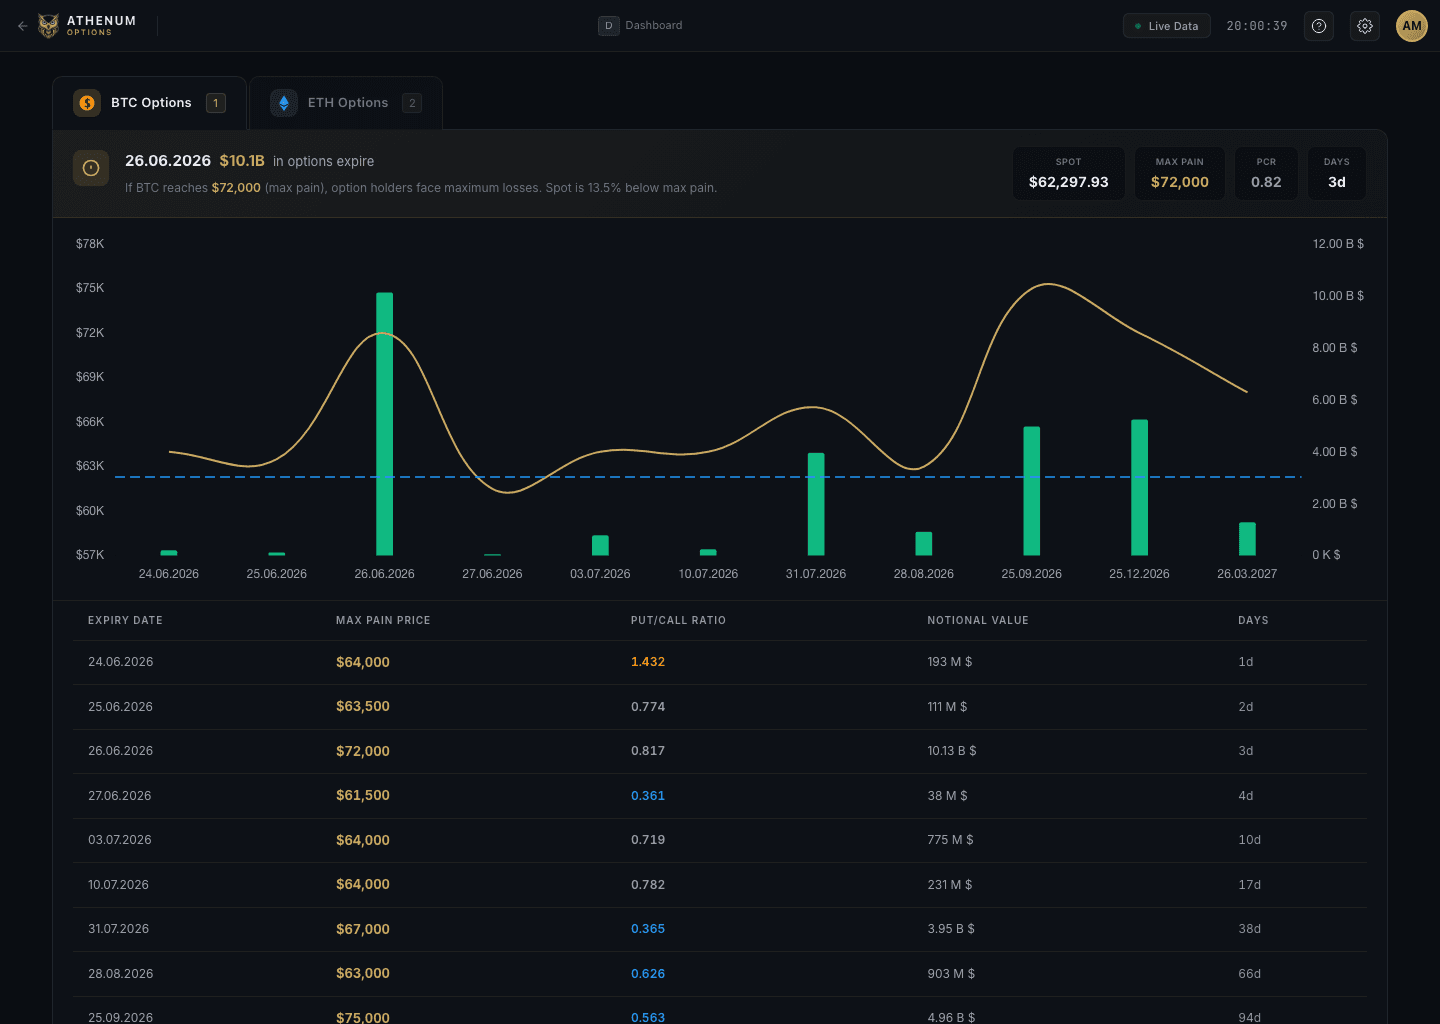The height and width of the screenshot is (1024, 1440).
Task: Click the SPOT $62,297.93 card
Action: point(1069,174)
